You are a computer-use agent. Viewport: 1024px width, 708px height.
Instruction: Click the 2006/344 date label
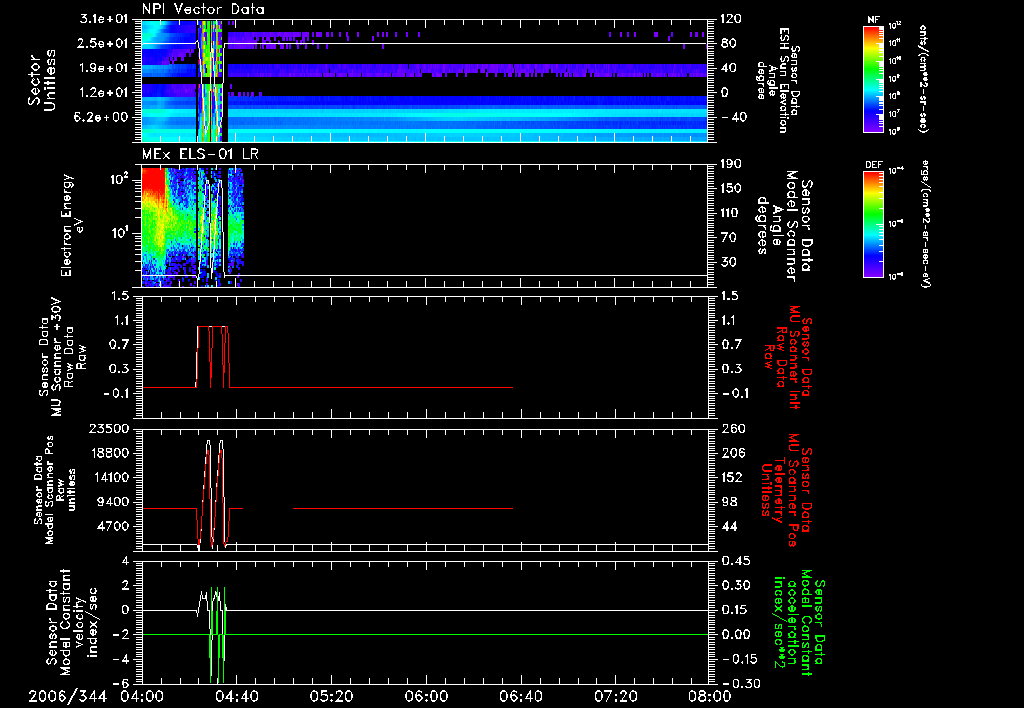coord(67,696)
